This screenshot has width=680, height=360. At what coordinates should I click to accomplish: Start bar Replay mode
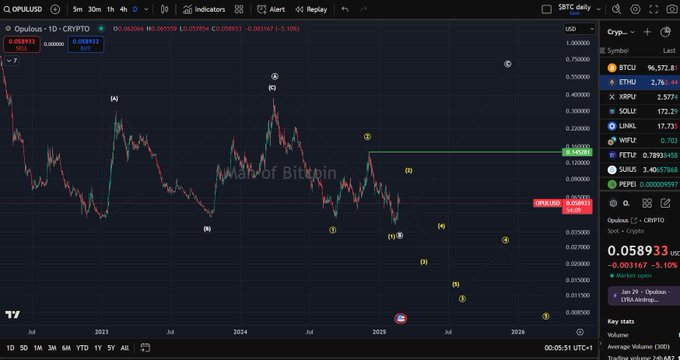click(311, 9)
